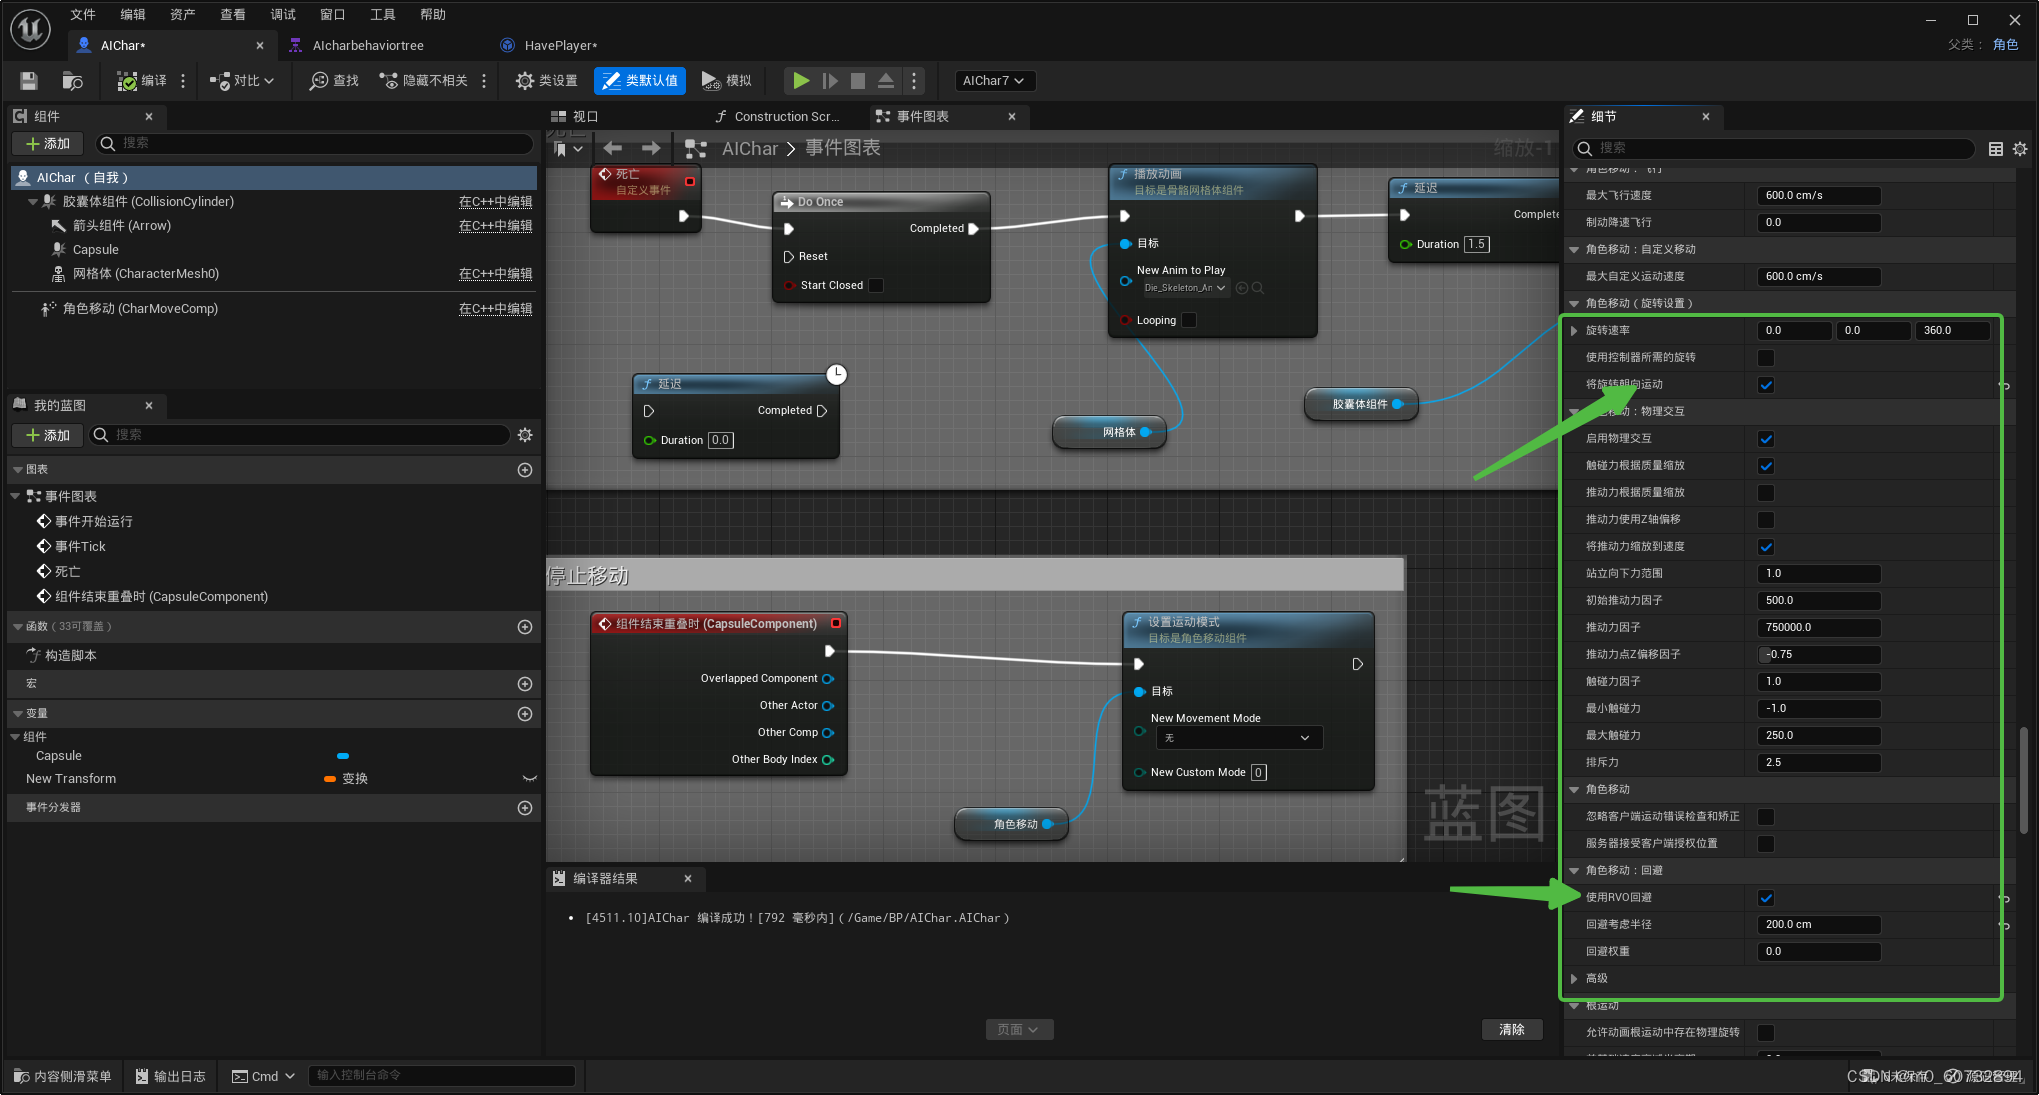
Task: Expand the rotation rate property row
Action: pyautogui.click(x=1574, y=331)
